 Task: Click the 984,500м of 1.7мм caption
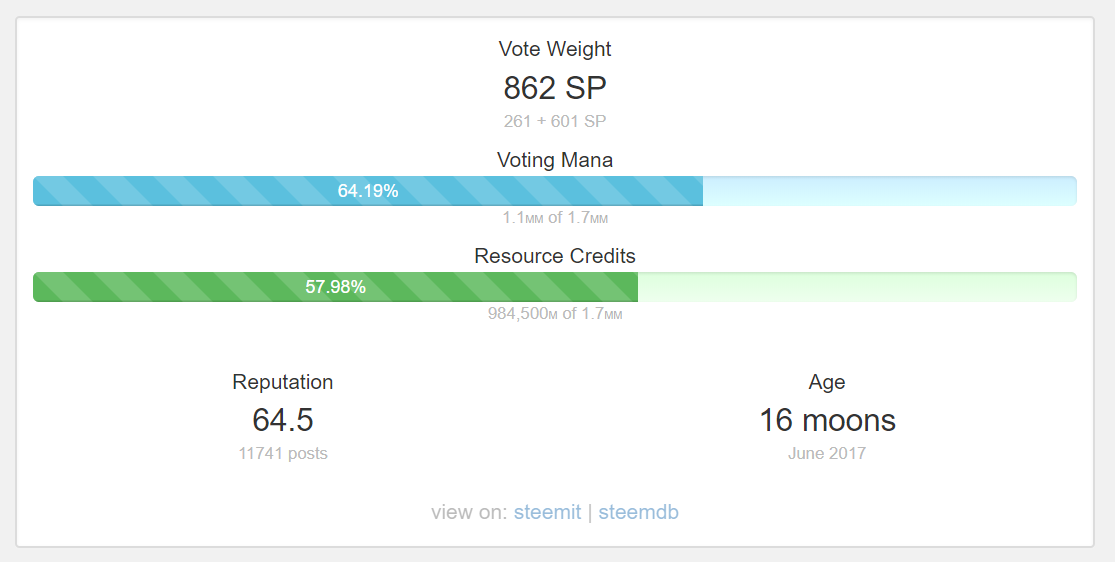coord(555,314)
